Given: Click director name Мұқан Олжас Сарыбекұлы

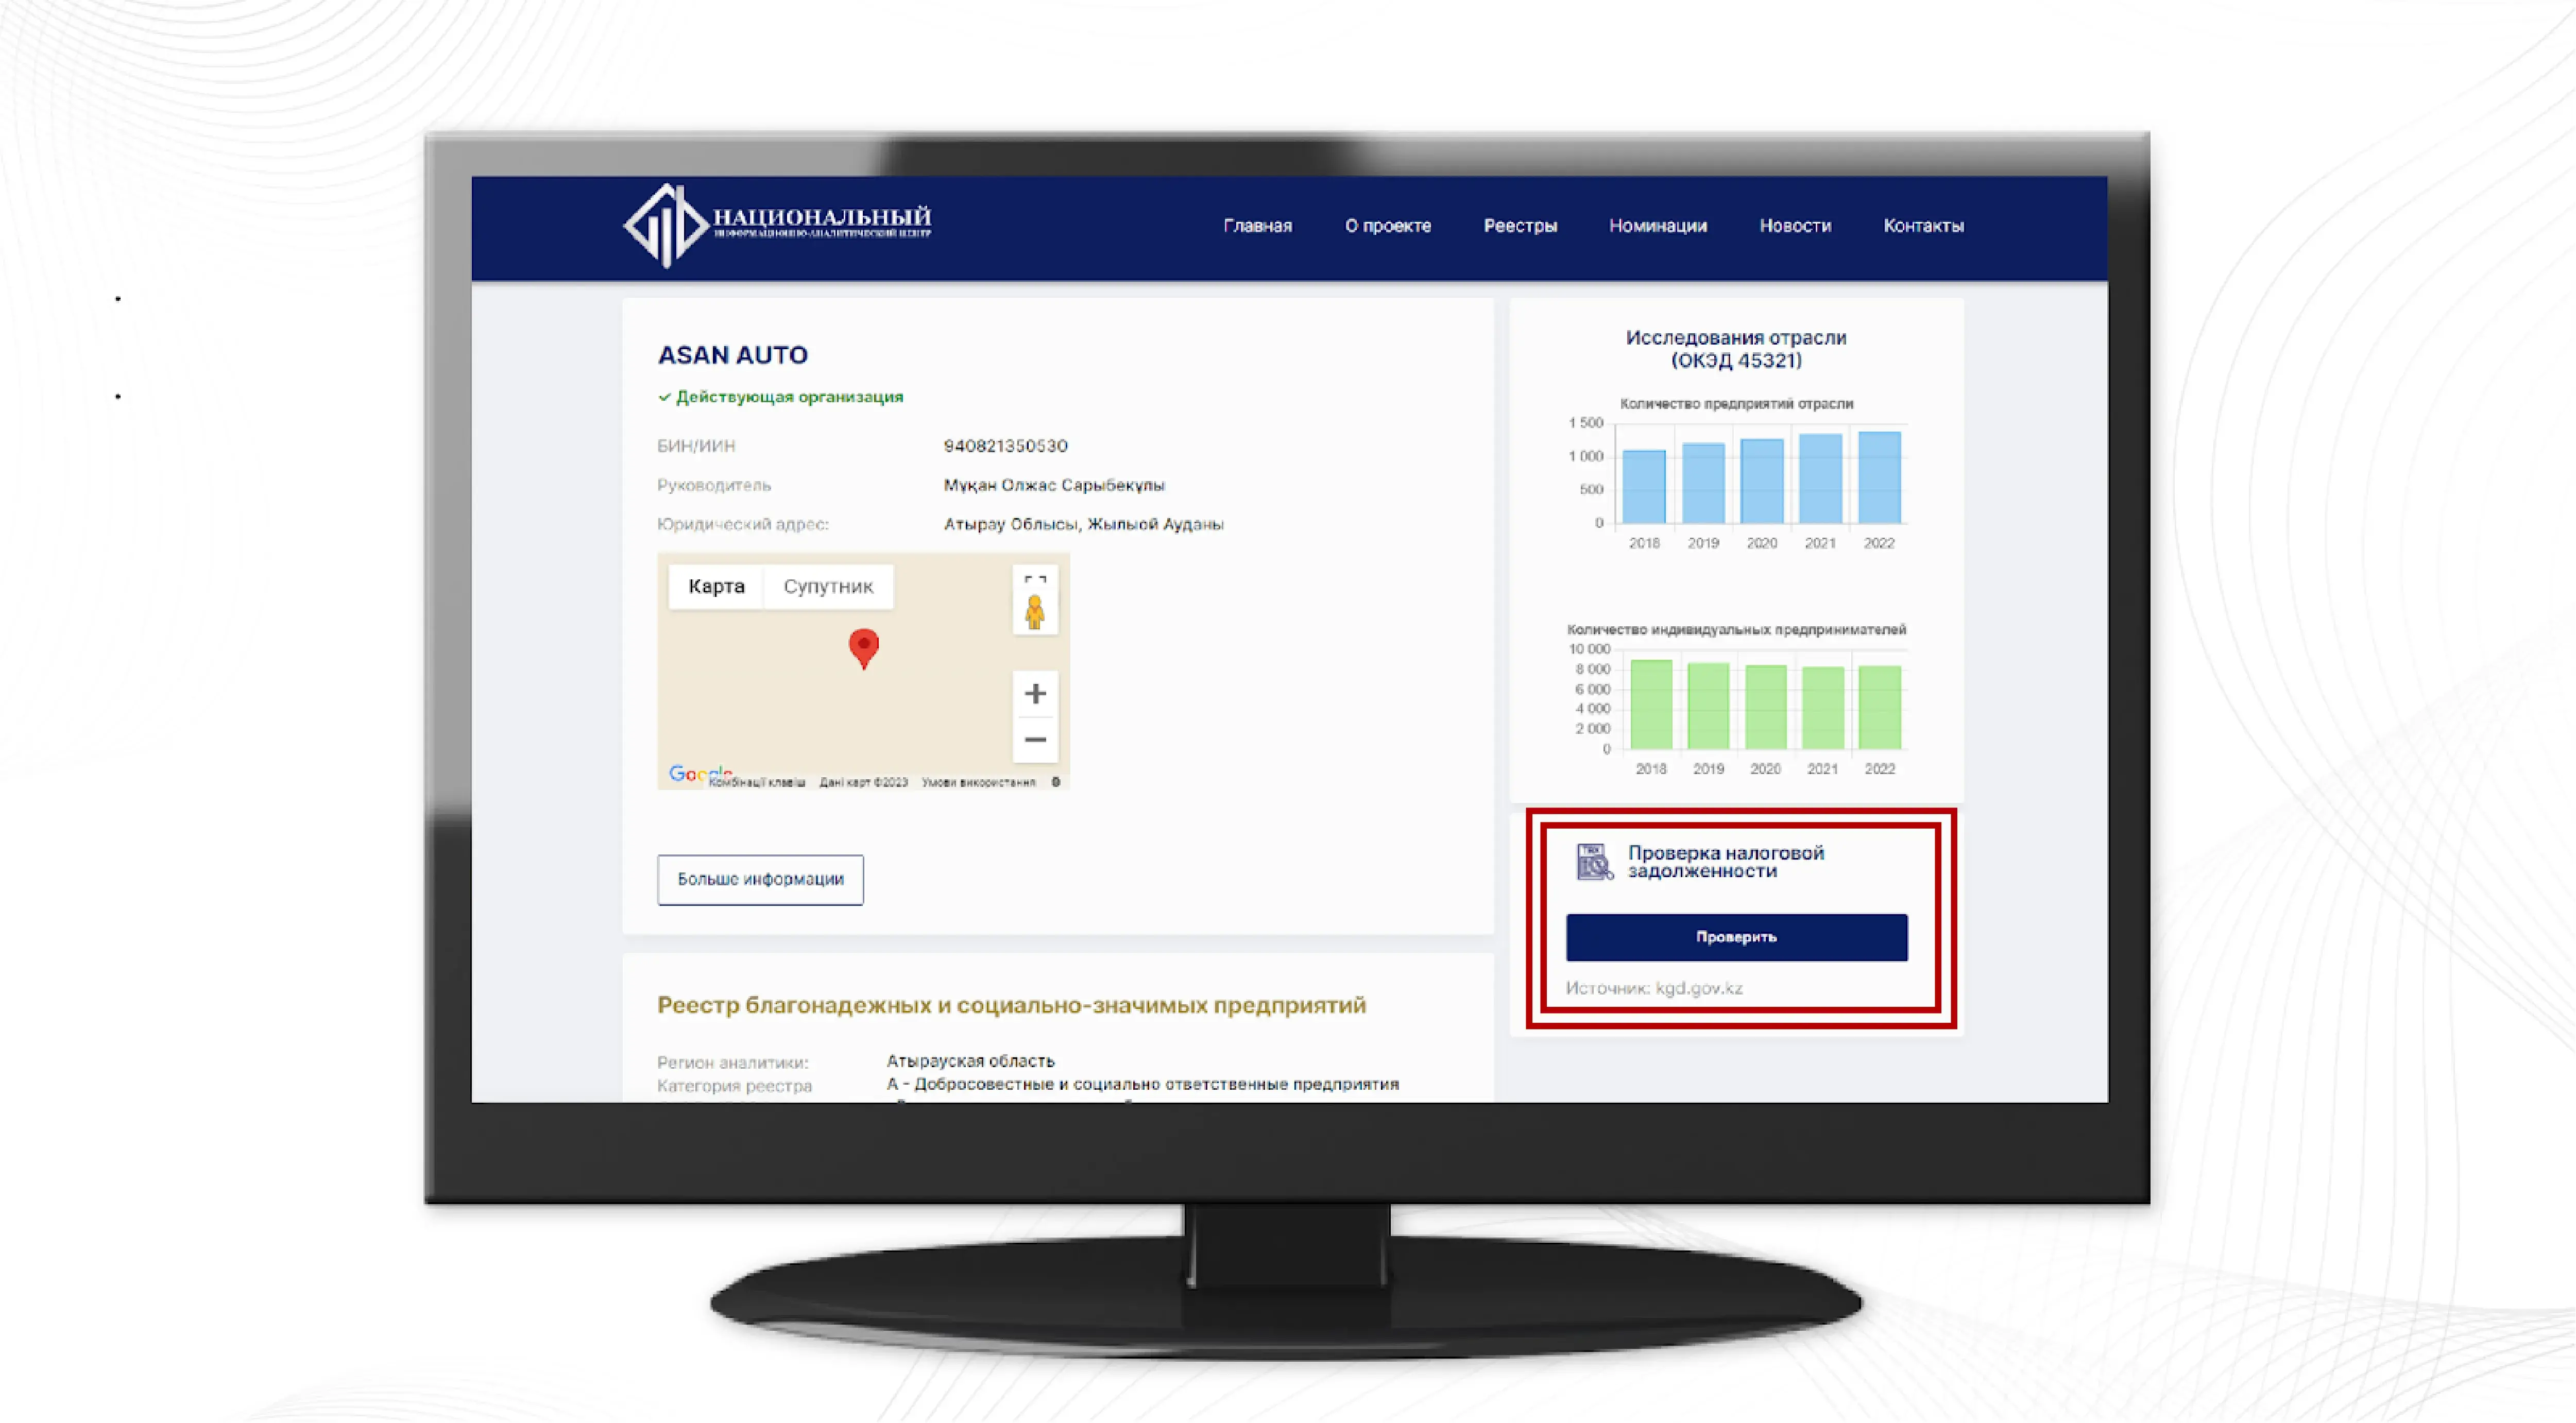Looking at the screenshot, I should (x=1054, y=485).
